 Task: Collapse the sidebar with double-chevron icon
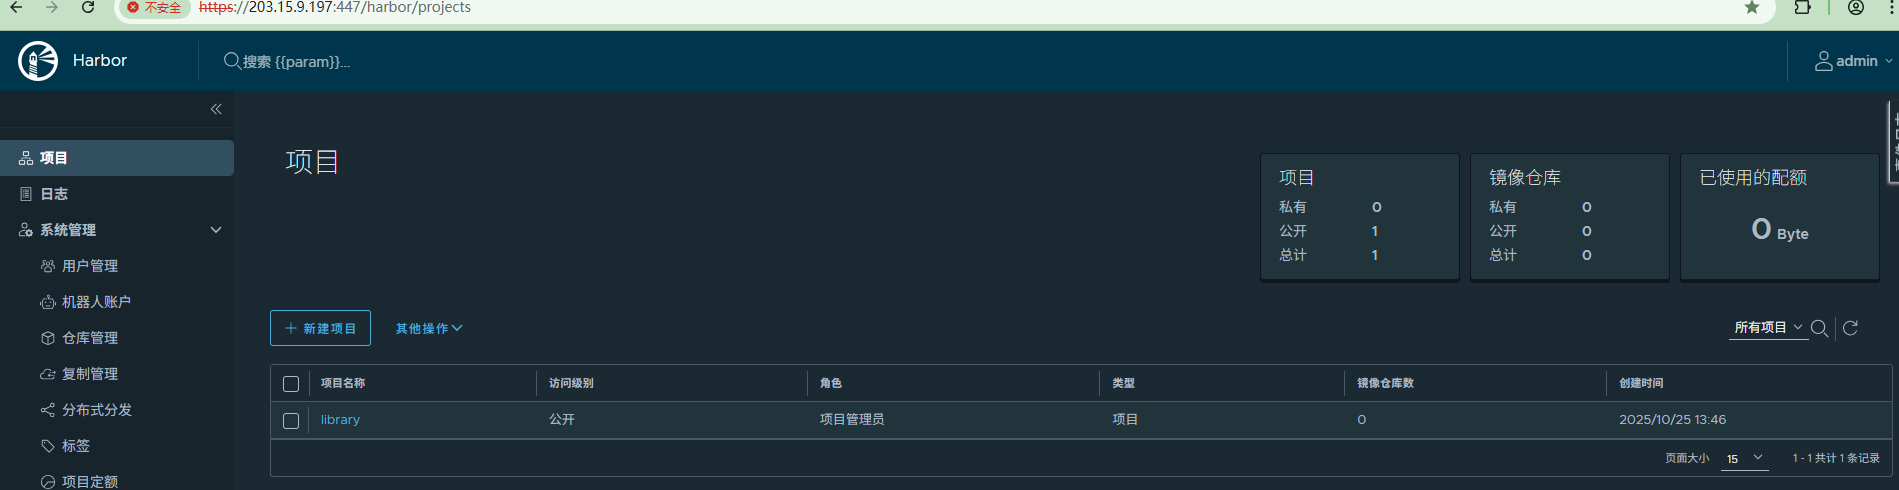pyautogui.click(x=216, y=109)
